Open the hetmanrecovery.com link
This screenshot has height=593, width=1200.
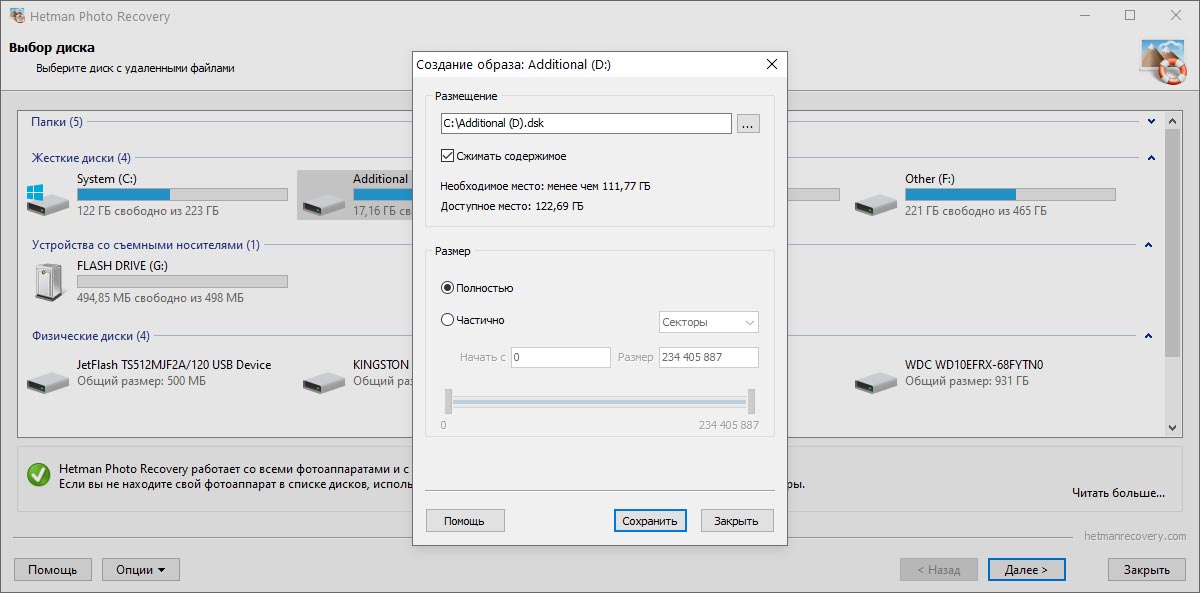tap(1135, 536)
